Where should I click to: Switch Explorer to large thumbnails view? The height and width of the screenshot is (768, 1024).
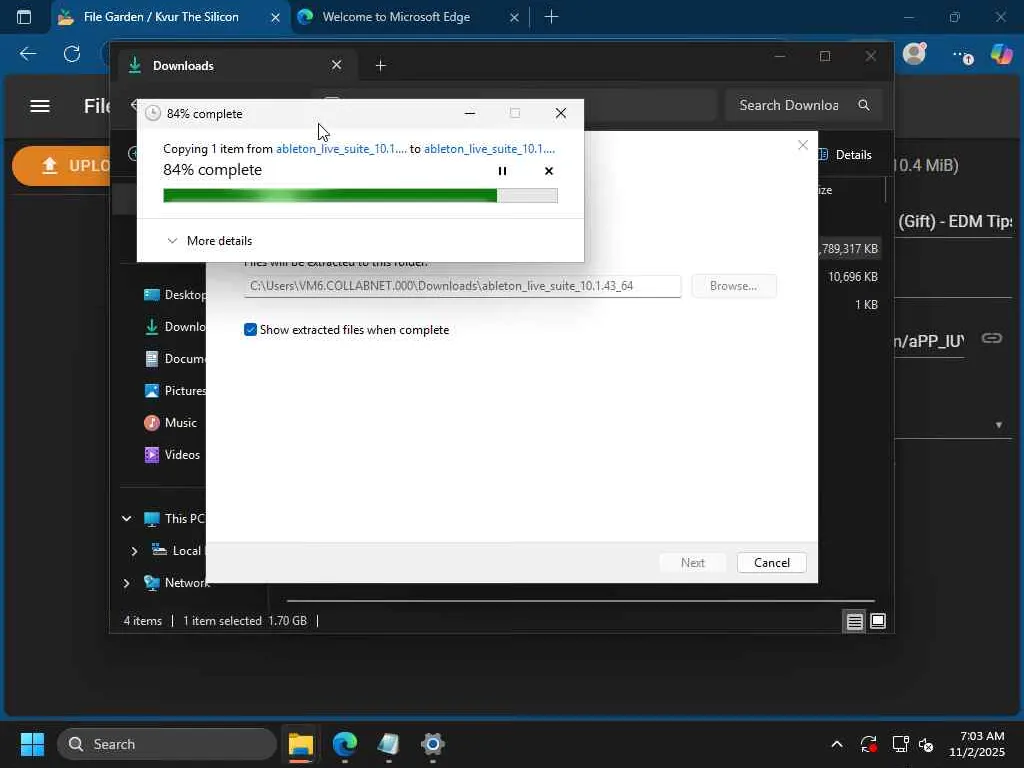(878, 621)
